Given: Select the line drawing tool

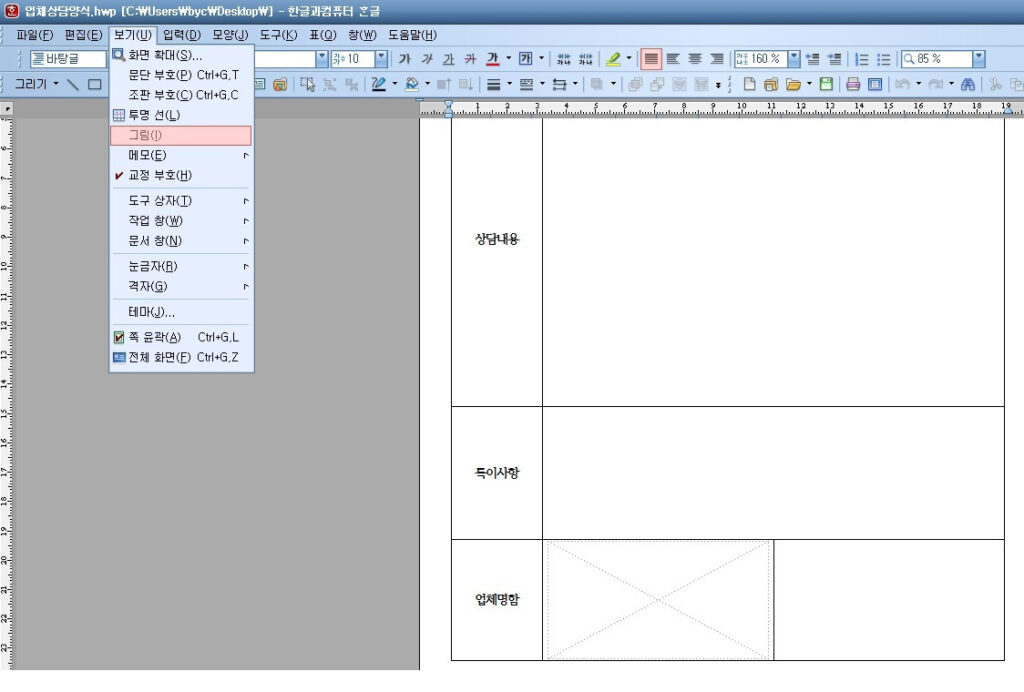Looking at the screenshot, I should click(72, 84).
